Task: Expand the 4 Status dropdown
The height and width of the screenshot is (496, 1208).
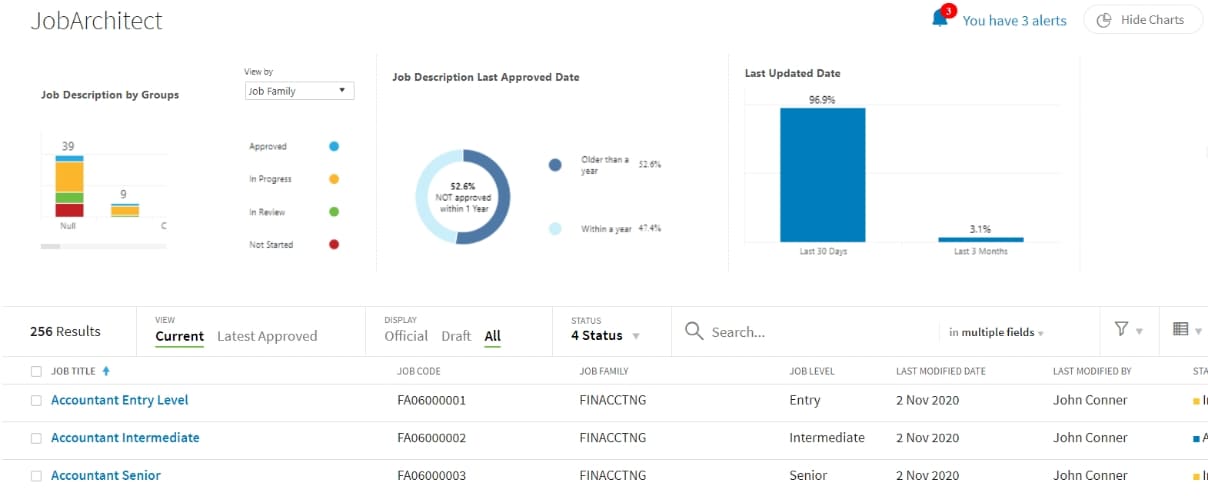Action: tap(604, 336)
